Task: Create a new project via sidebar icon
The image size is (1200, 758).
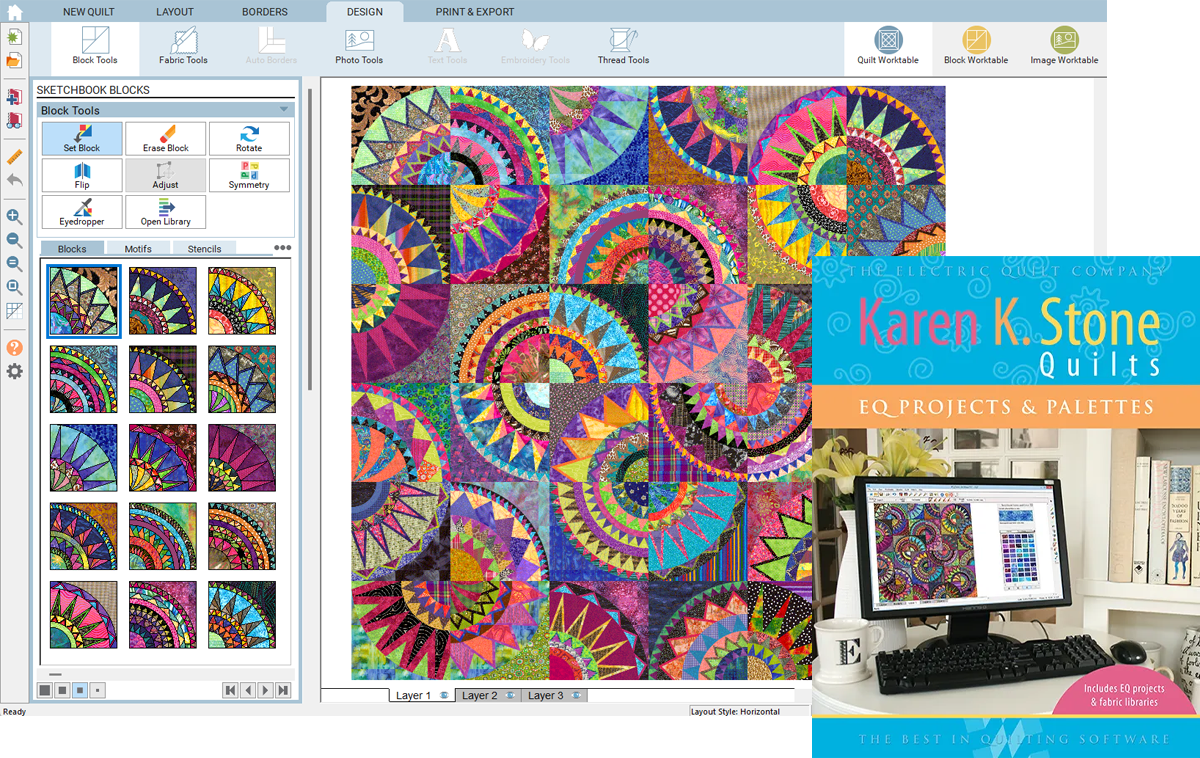Action: coord(14,37)
